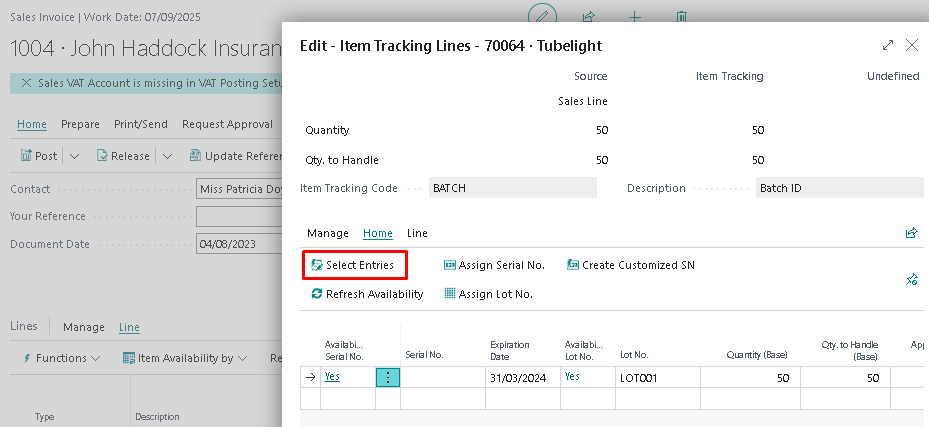Dismiss the Sales VAT Account warning

26,83
